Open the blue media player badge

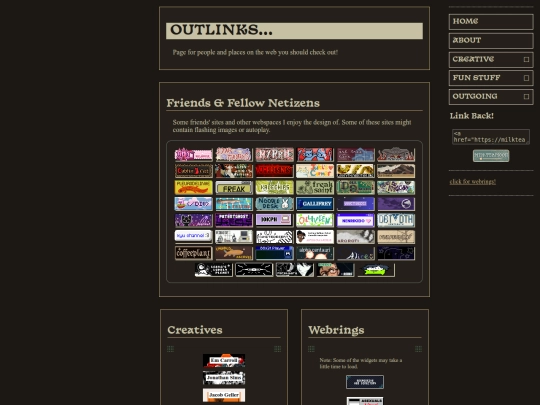[x=274, y=253]
